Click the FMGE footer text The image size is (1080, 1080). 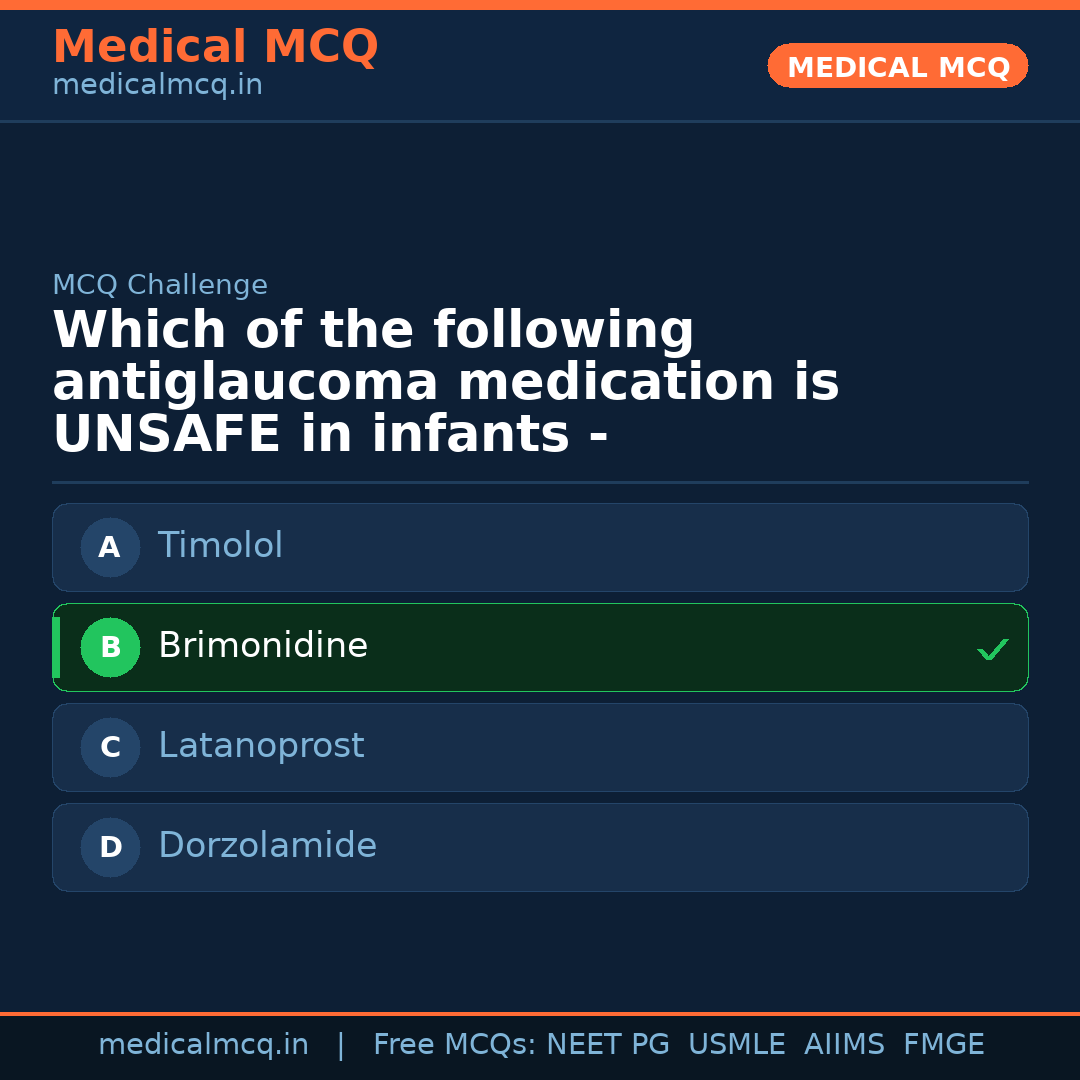click(943, 1045)
